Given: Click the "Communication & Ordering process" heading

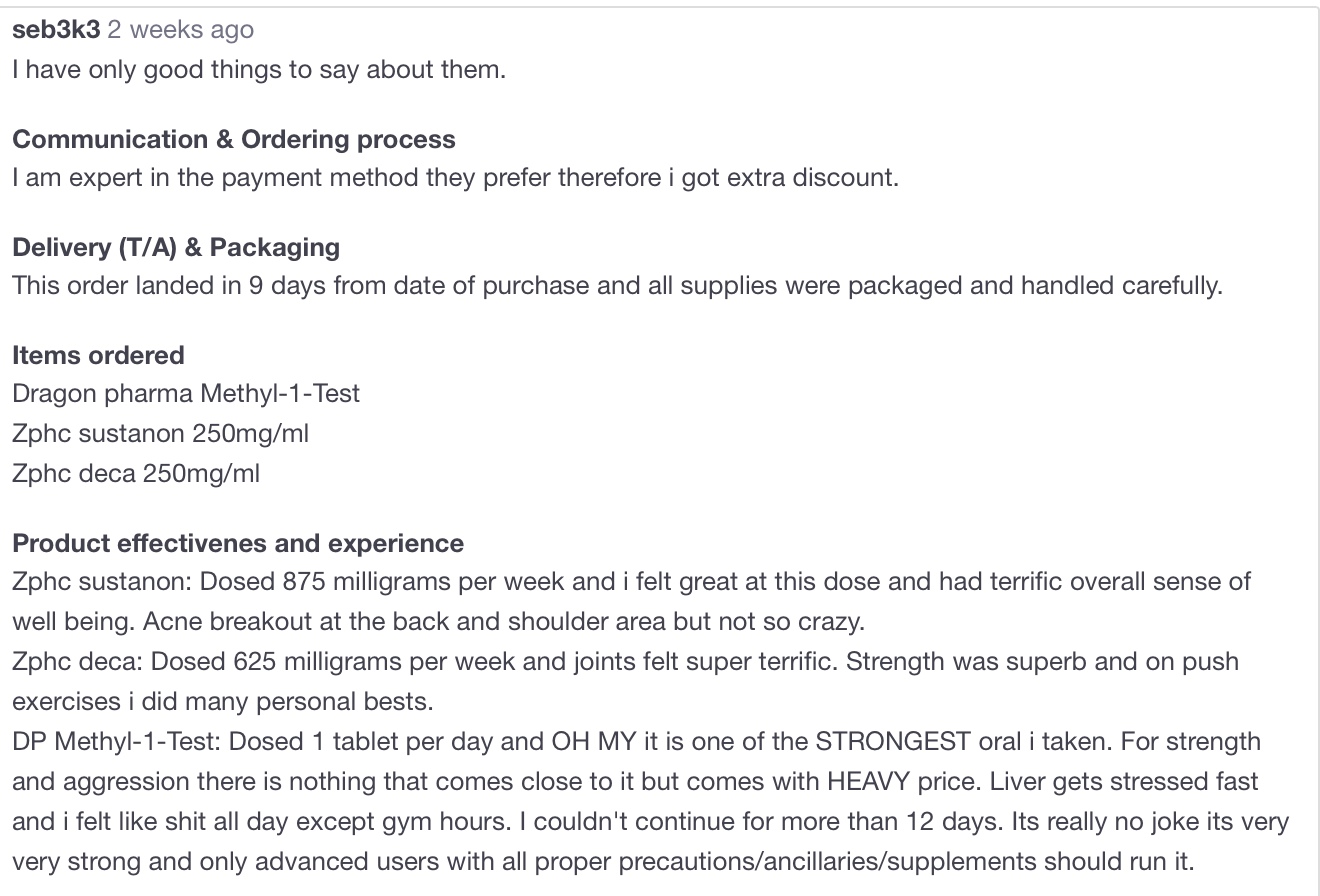Looking at the screenshot, I should coord(234,139).
